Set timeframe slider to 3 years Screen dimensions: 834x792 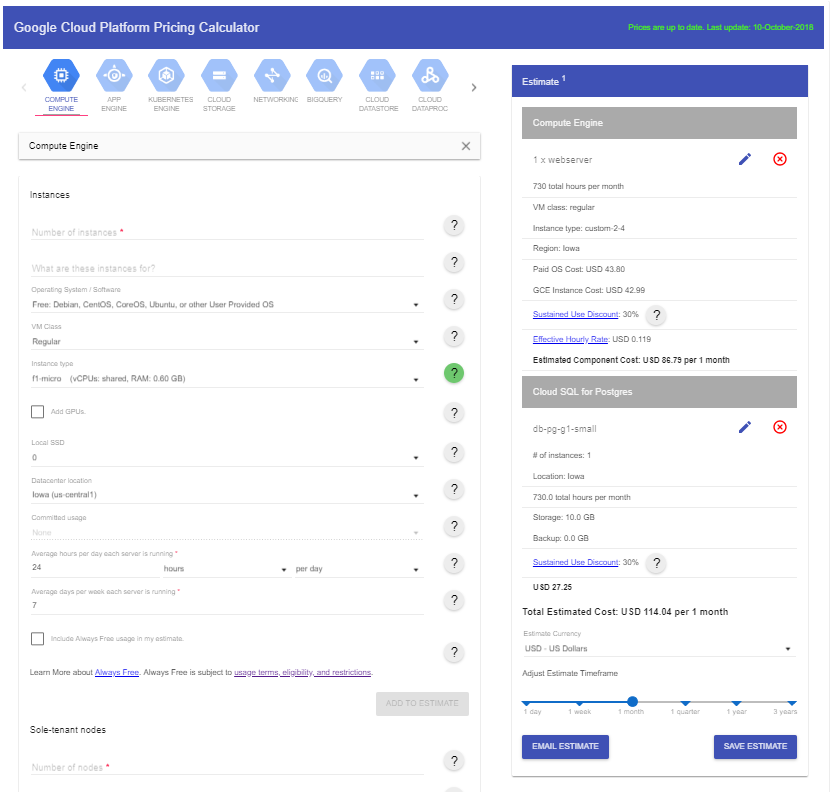coord(792,703)
